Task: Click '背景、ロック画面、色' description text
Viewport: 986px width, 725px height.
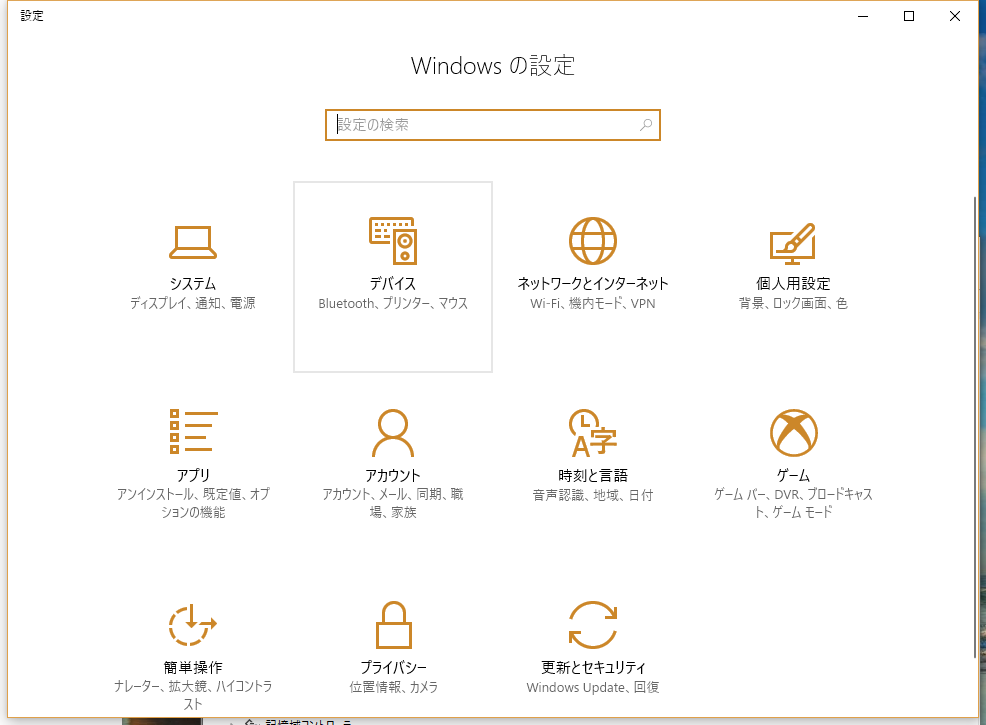Action: [x=794, y=303]
